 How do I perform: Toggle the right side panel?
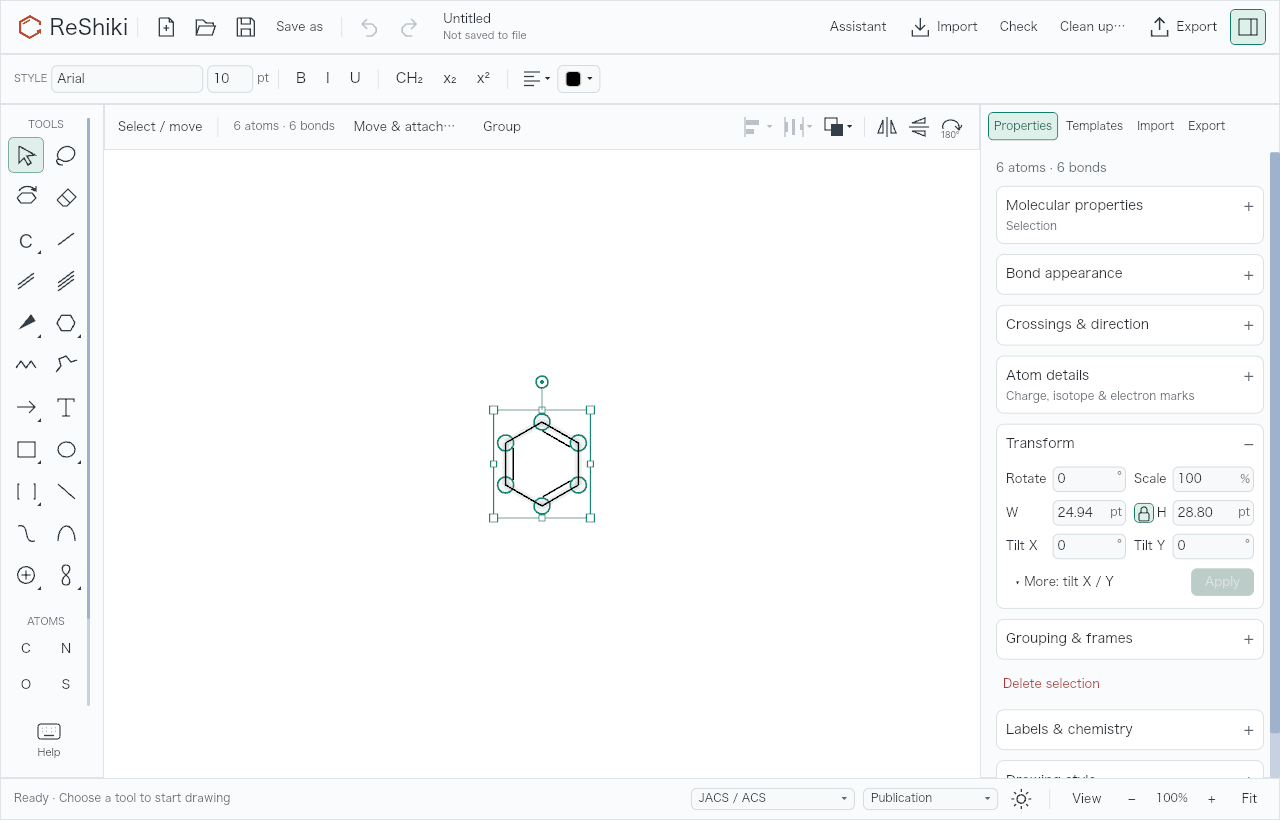tap(1248, 27)
